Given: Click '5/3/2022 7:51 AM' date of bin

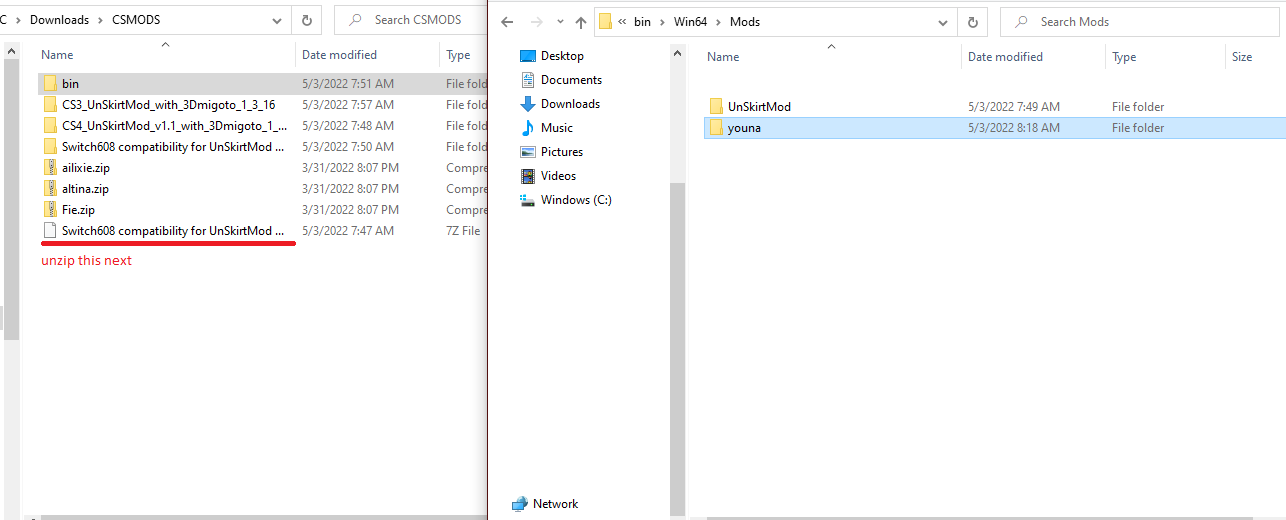Looking at the screenshot, I should [x=348, y=84].
